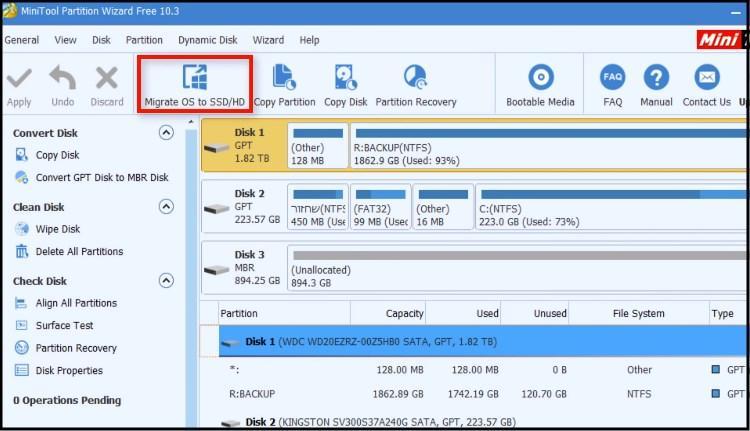Collapse the Convert Disk section
The width and height of the screenshot is (750, 431).
tap(166, 133)
